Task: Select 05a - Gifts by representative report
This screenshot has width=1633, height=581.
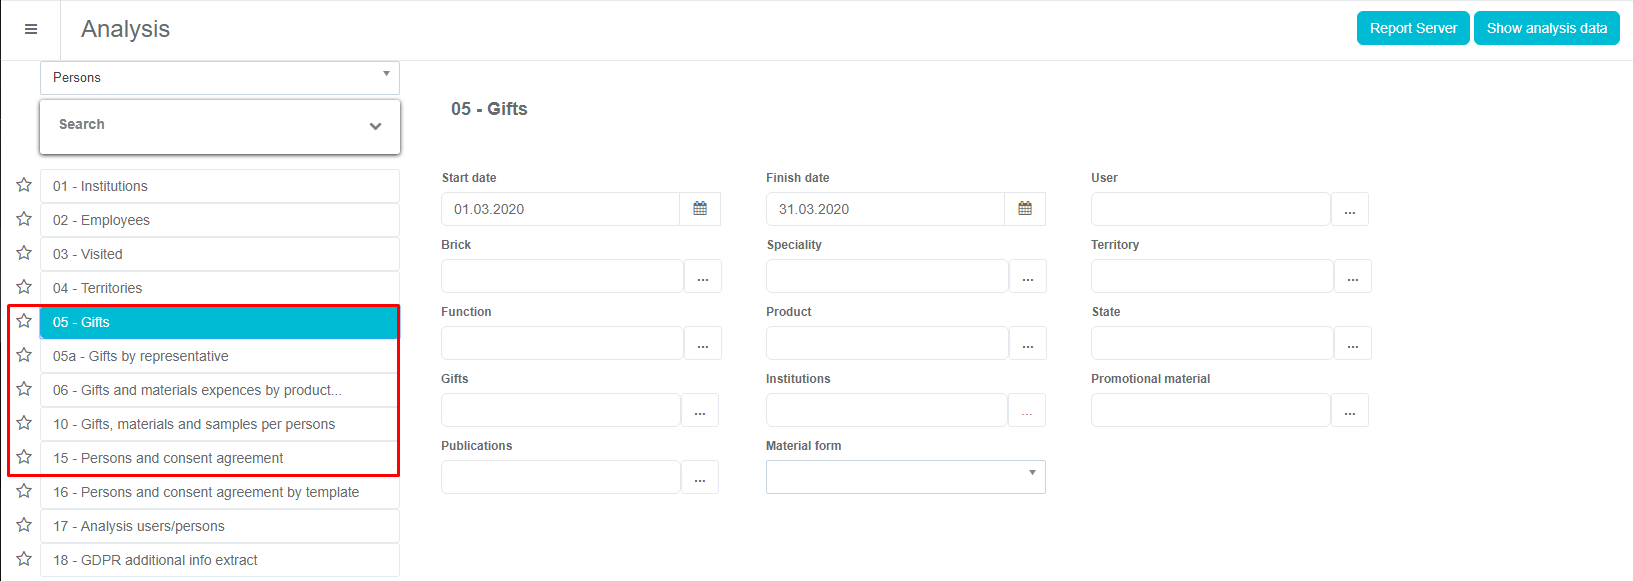Action: pos(219,357)
